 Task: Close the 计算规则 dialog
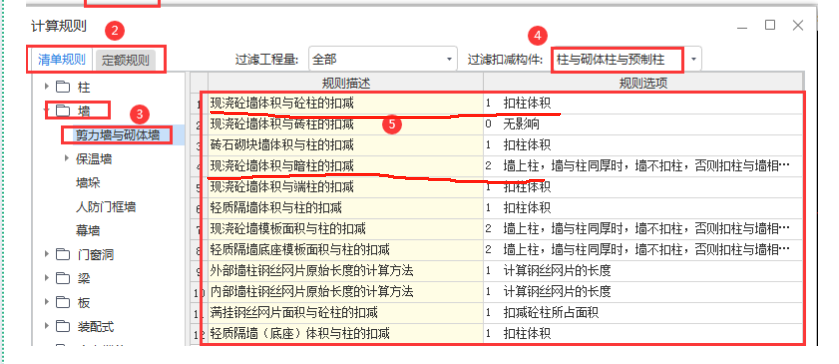point(798,25)
